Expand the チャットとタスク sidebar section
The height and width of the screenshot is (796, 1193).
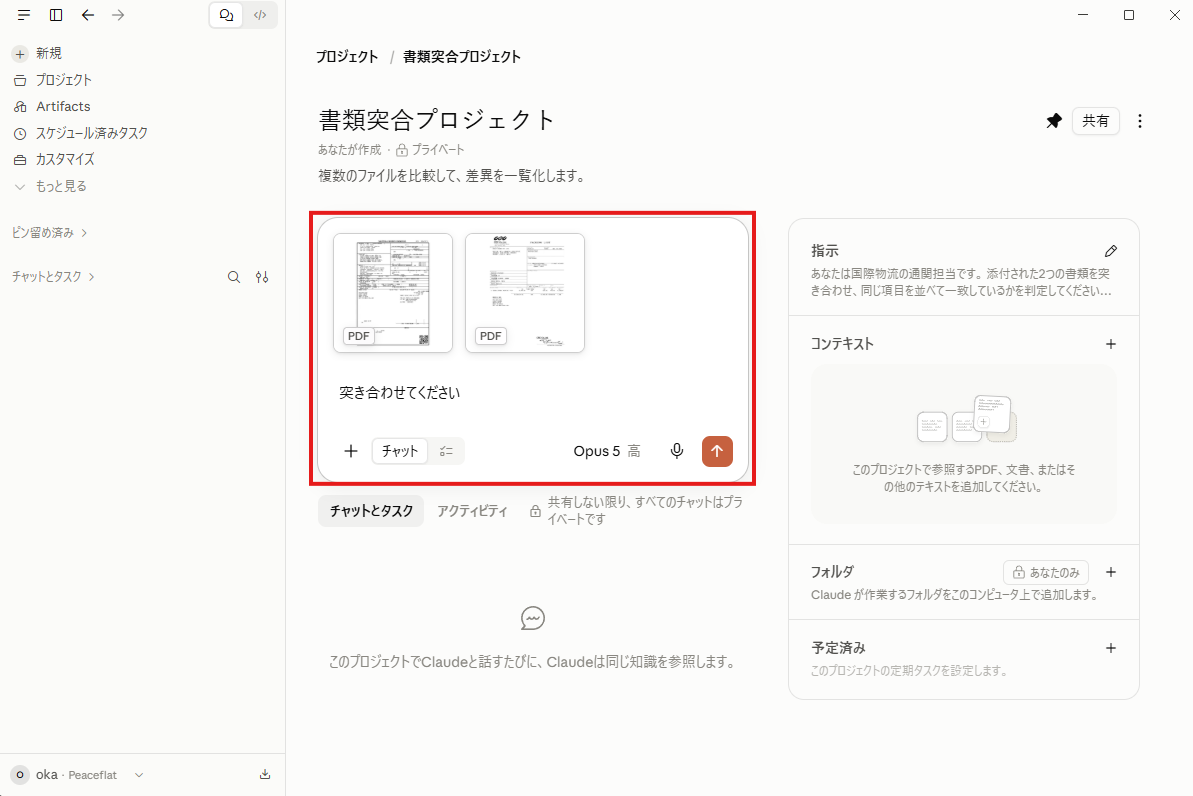[53, 277]
